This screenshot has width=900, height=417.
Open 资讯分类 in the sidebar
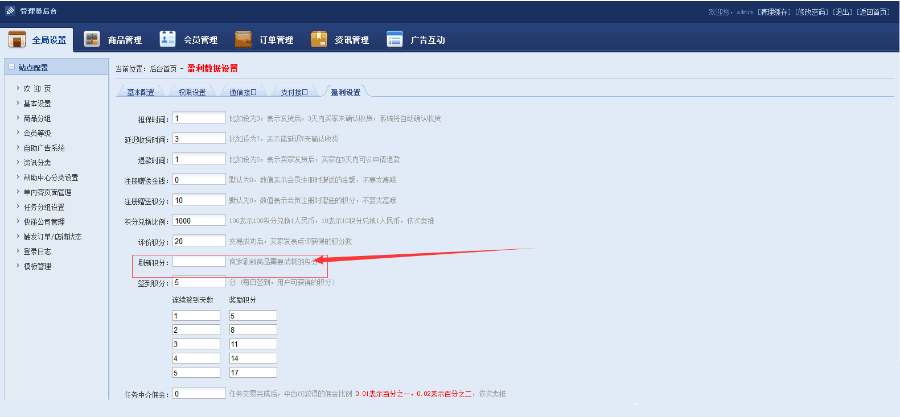coord(37,163)
